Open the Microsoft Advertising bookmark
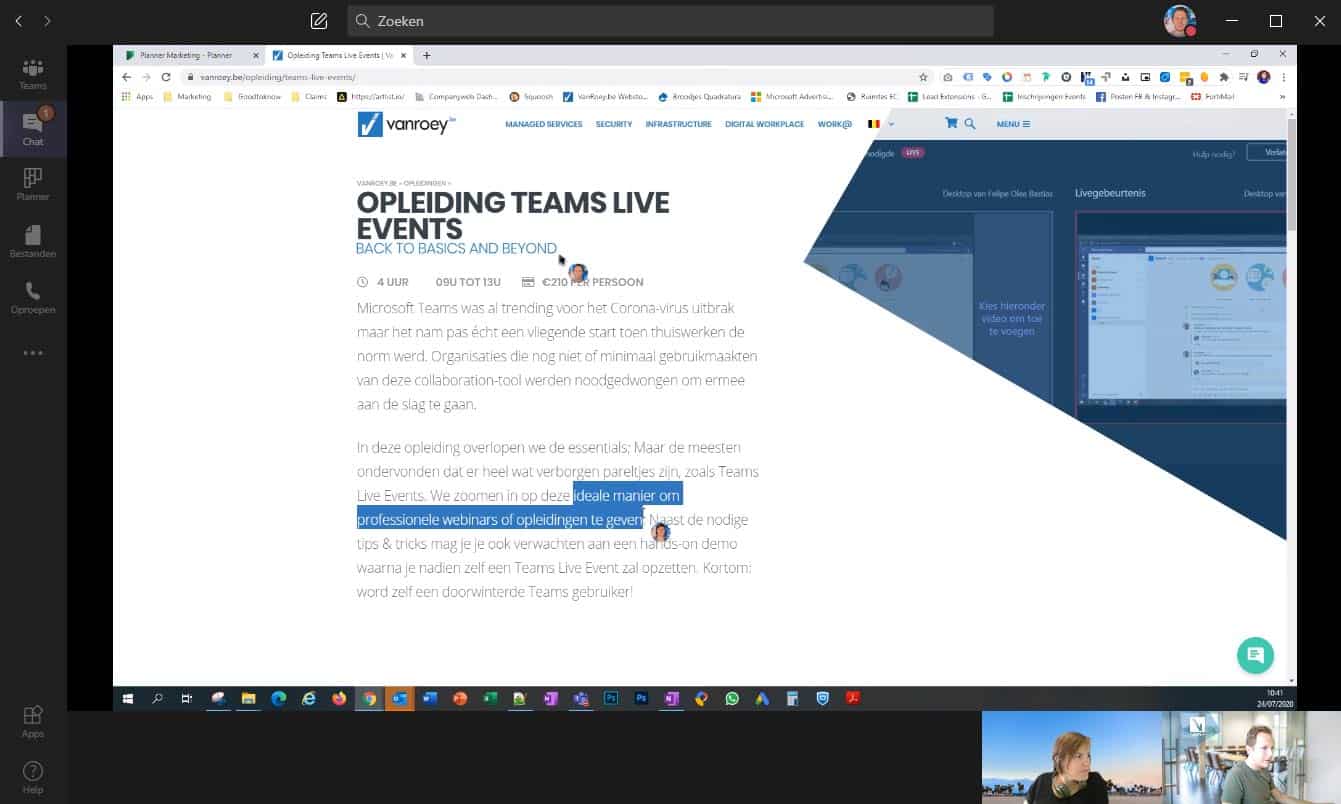This screenshot has width=1341, height=804. tap(793, 97)
